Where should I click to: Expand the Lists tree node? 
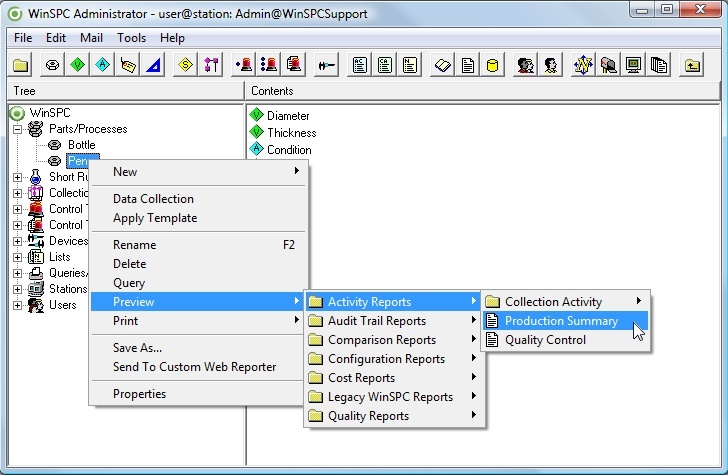[17, 257]
